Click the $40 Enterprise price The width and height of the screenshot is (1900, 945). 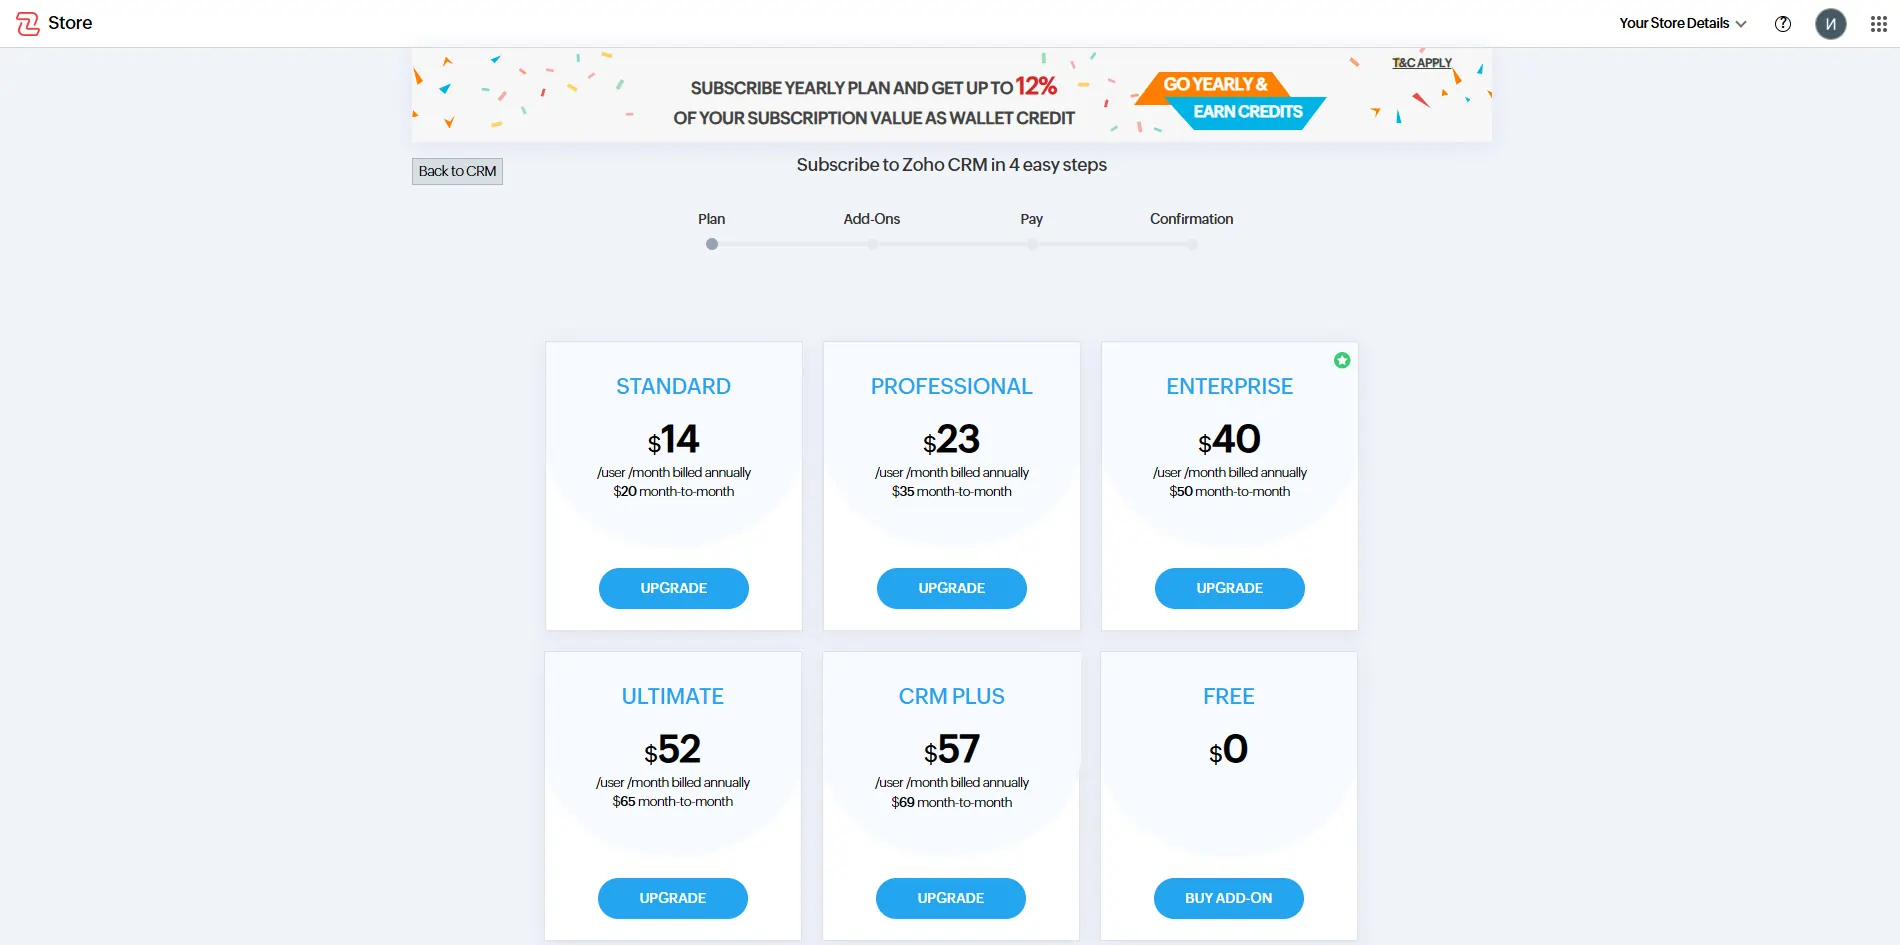click(1230, 439)
